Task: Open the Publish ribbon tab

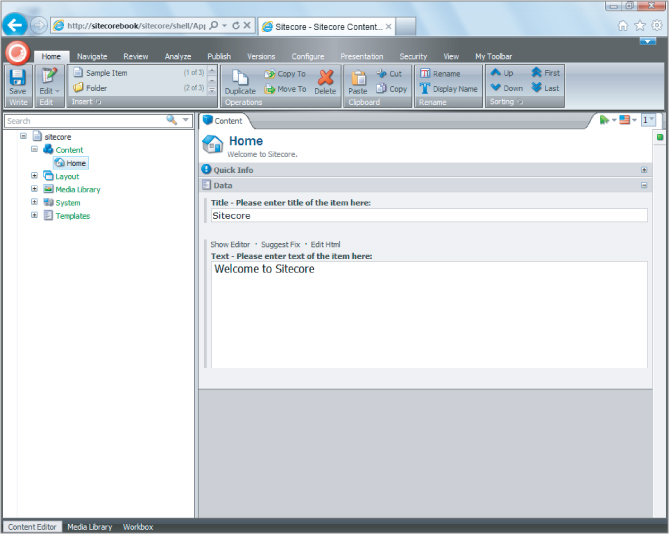Action: (219, 57)
